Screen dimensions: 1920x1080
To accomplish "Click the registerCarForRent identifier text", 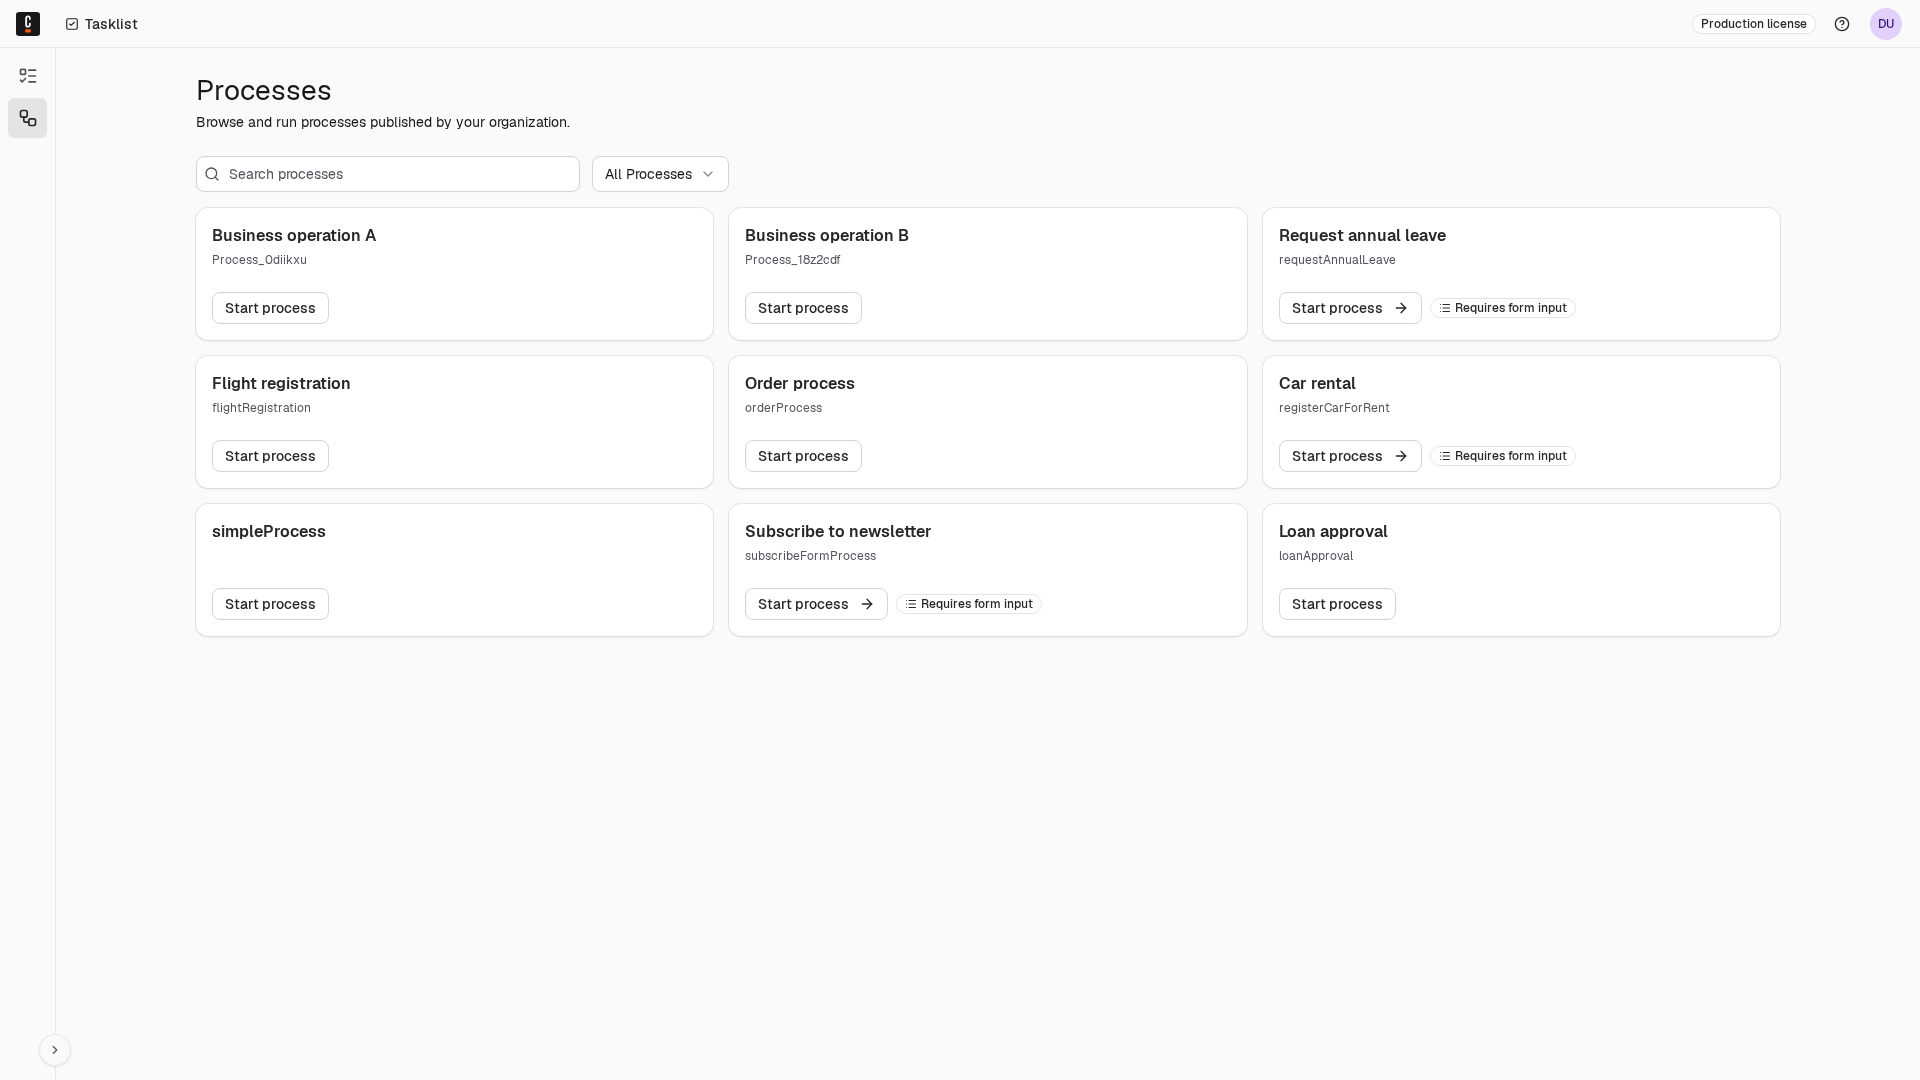I will click(1334, 408).
